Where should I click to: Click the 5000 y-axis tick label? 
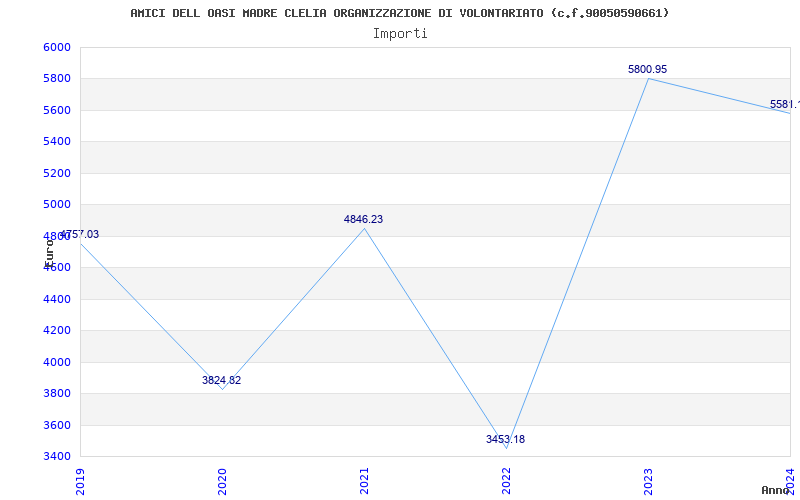[x=57, y=205]
